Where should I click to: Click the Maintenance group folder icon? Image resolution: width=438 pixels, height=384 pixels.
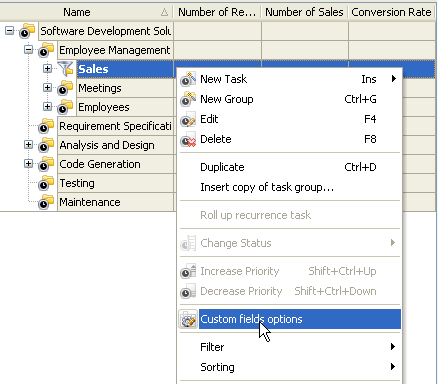coord(46,202)
